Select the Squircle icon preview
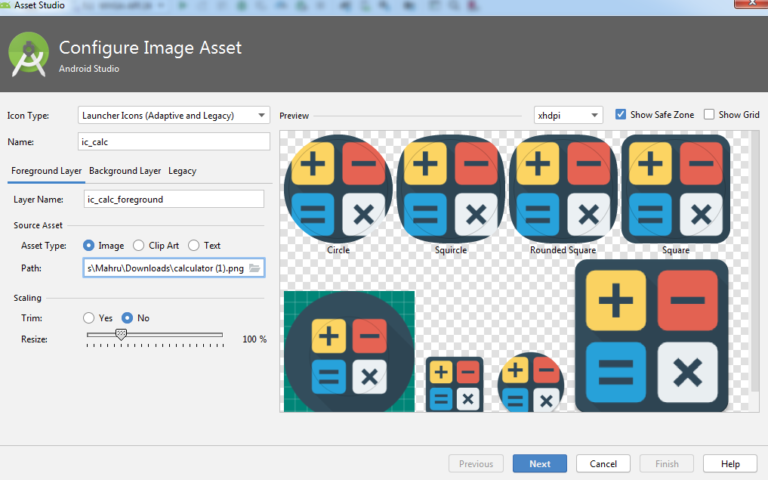 [450, 189]
